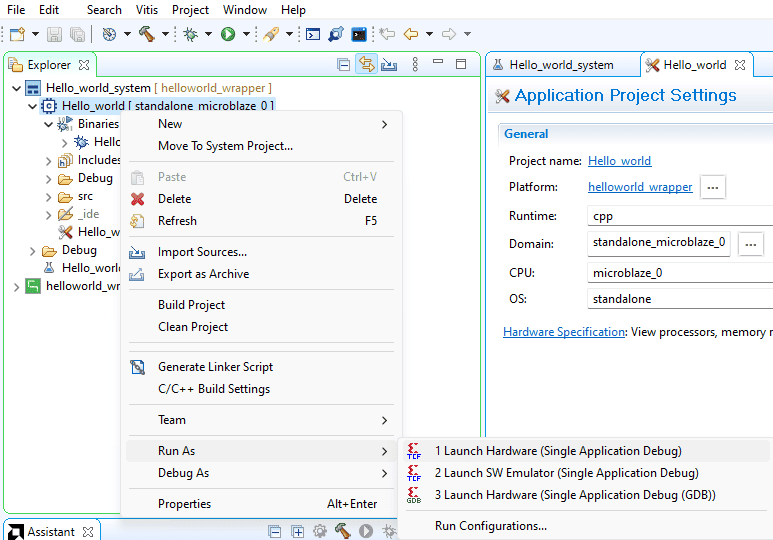Click the Debug bug icon in toolbar

191,34
